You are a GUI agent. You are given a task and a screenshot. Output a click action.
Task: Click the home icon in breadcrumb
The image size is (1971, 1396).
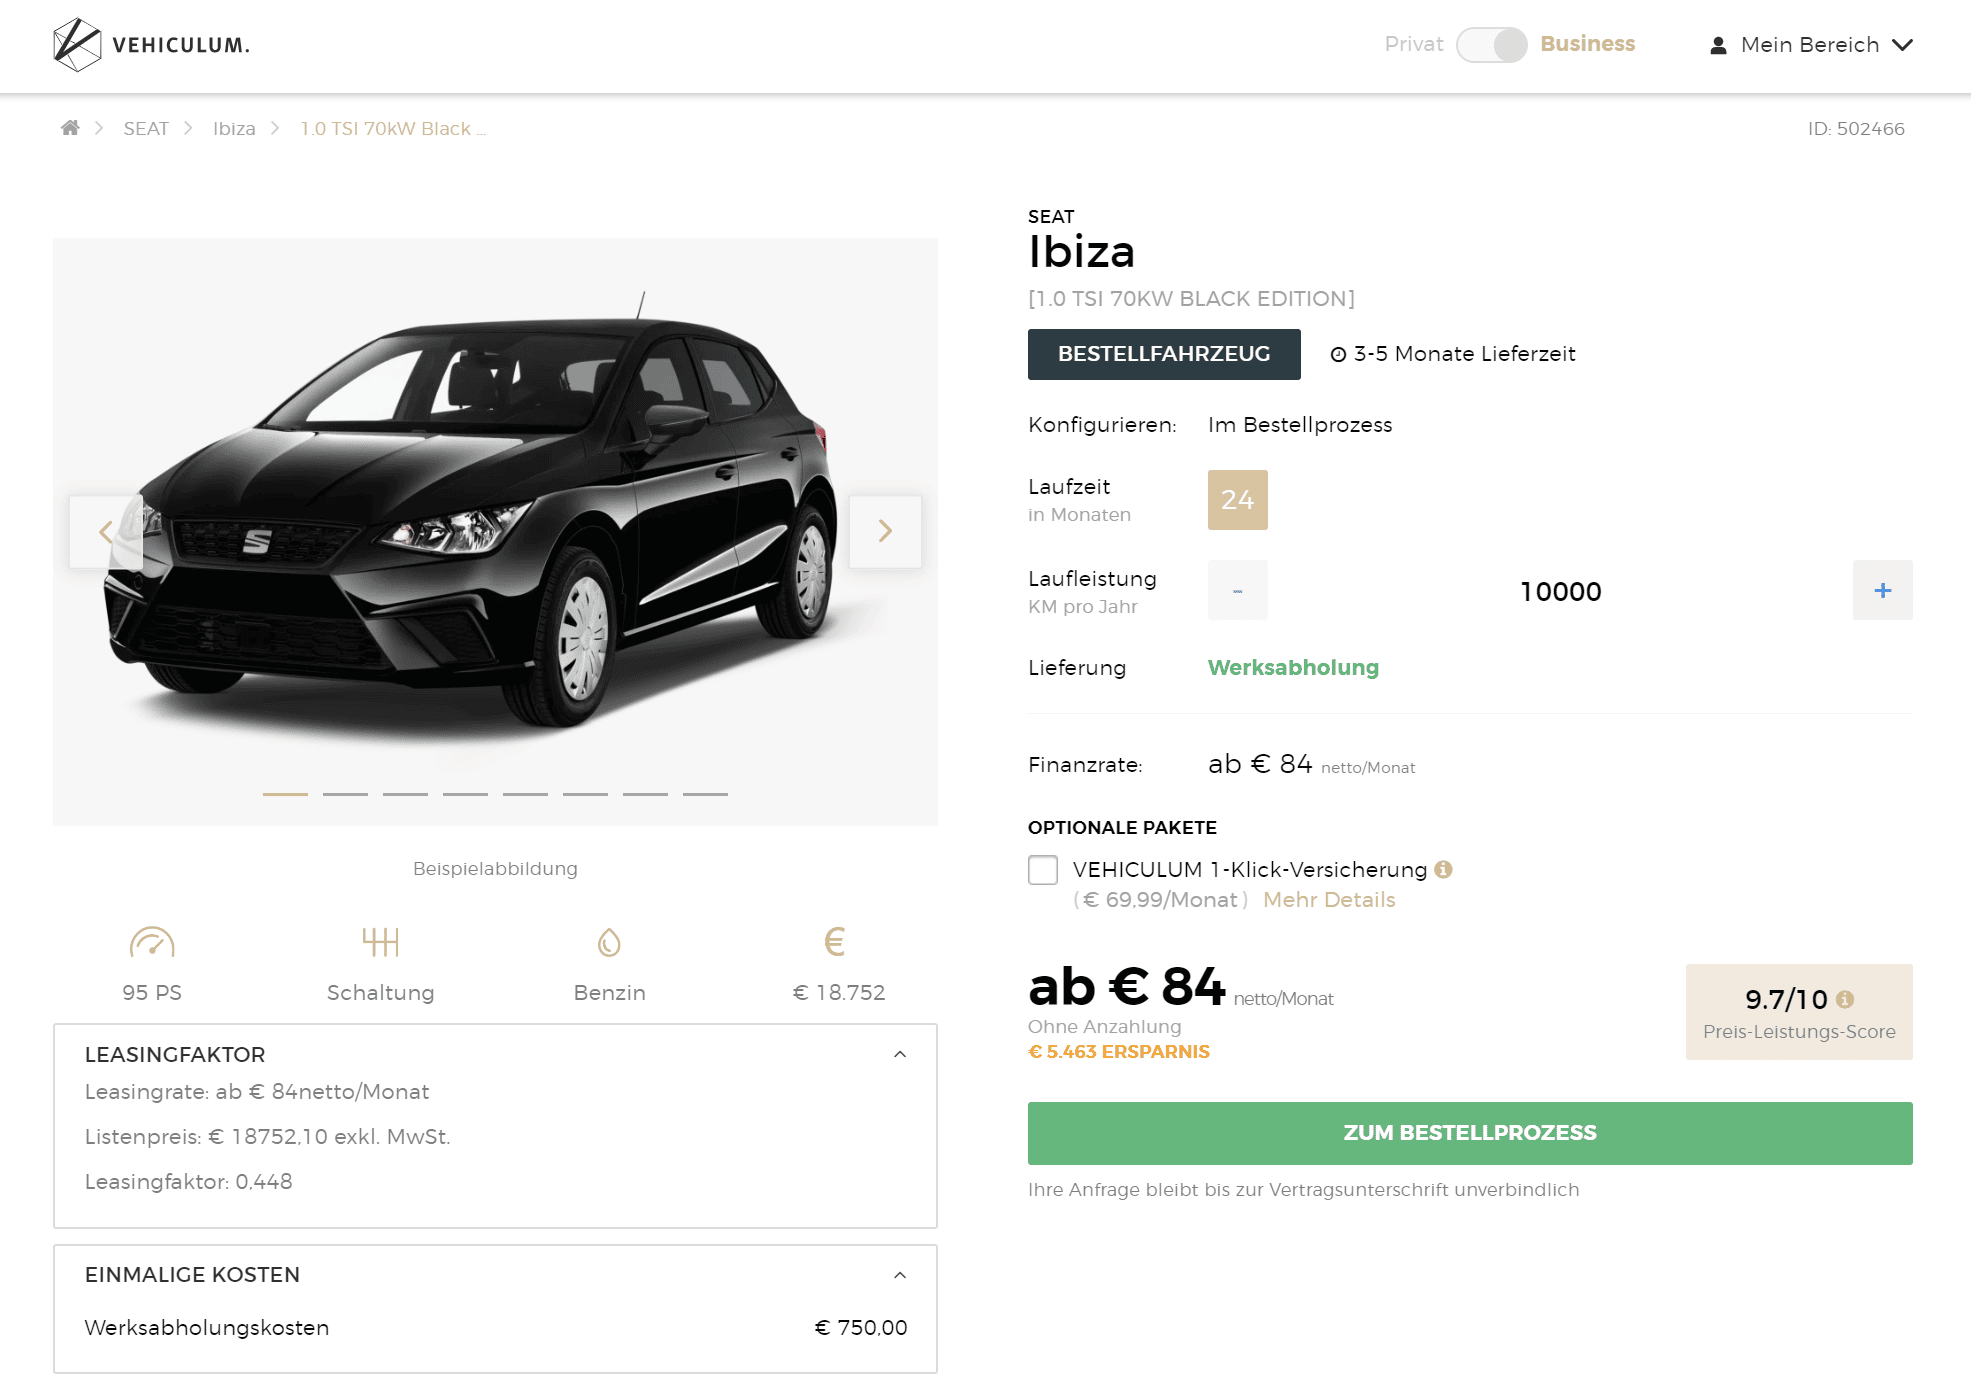coord(70,128)
